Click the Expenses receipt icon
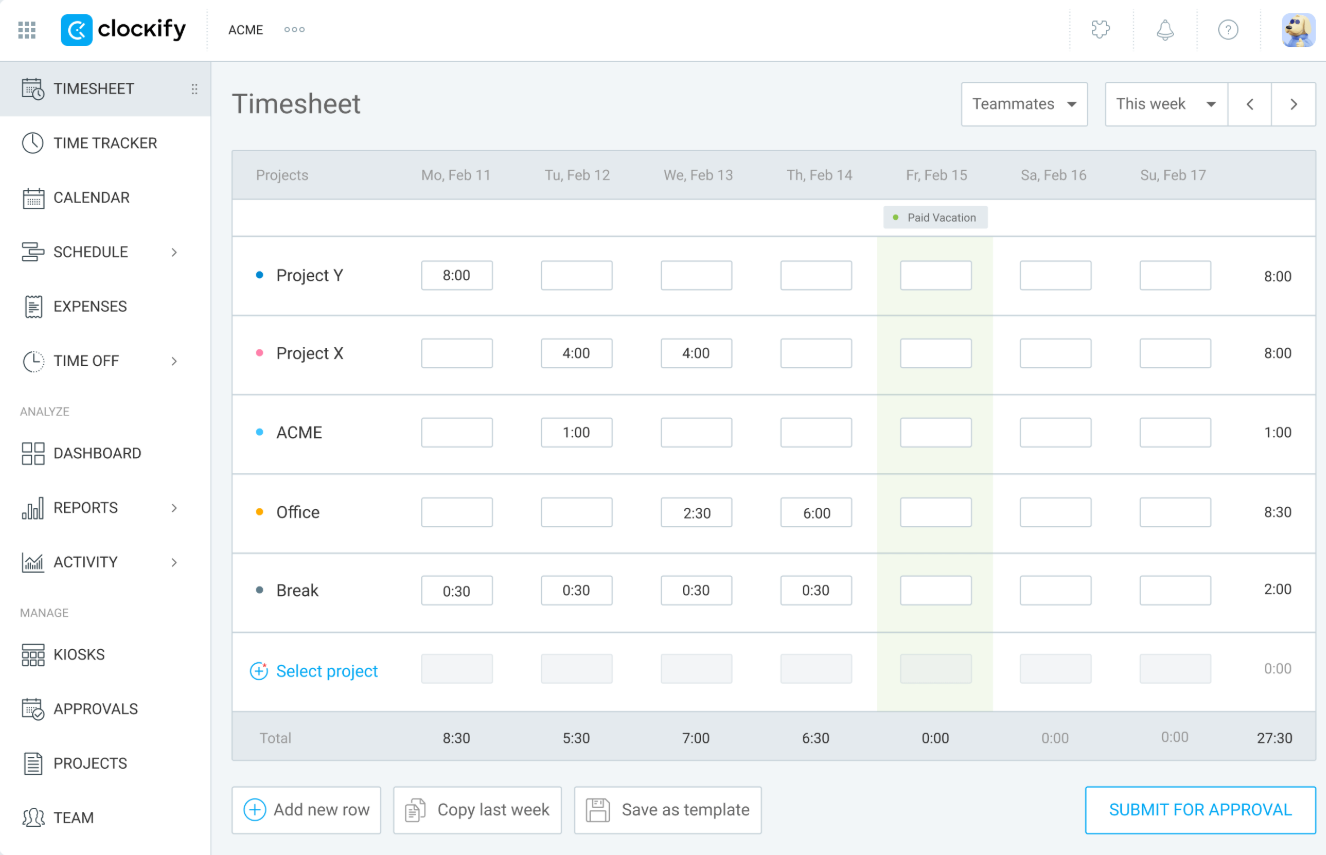The image size is (1326, 855). coord(33,307)
